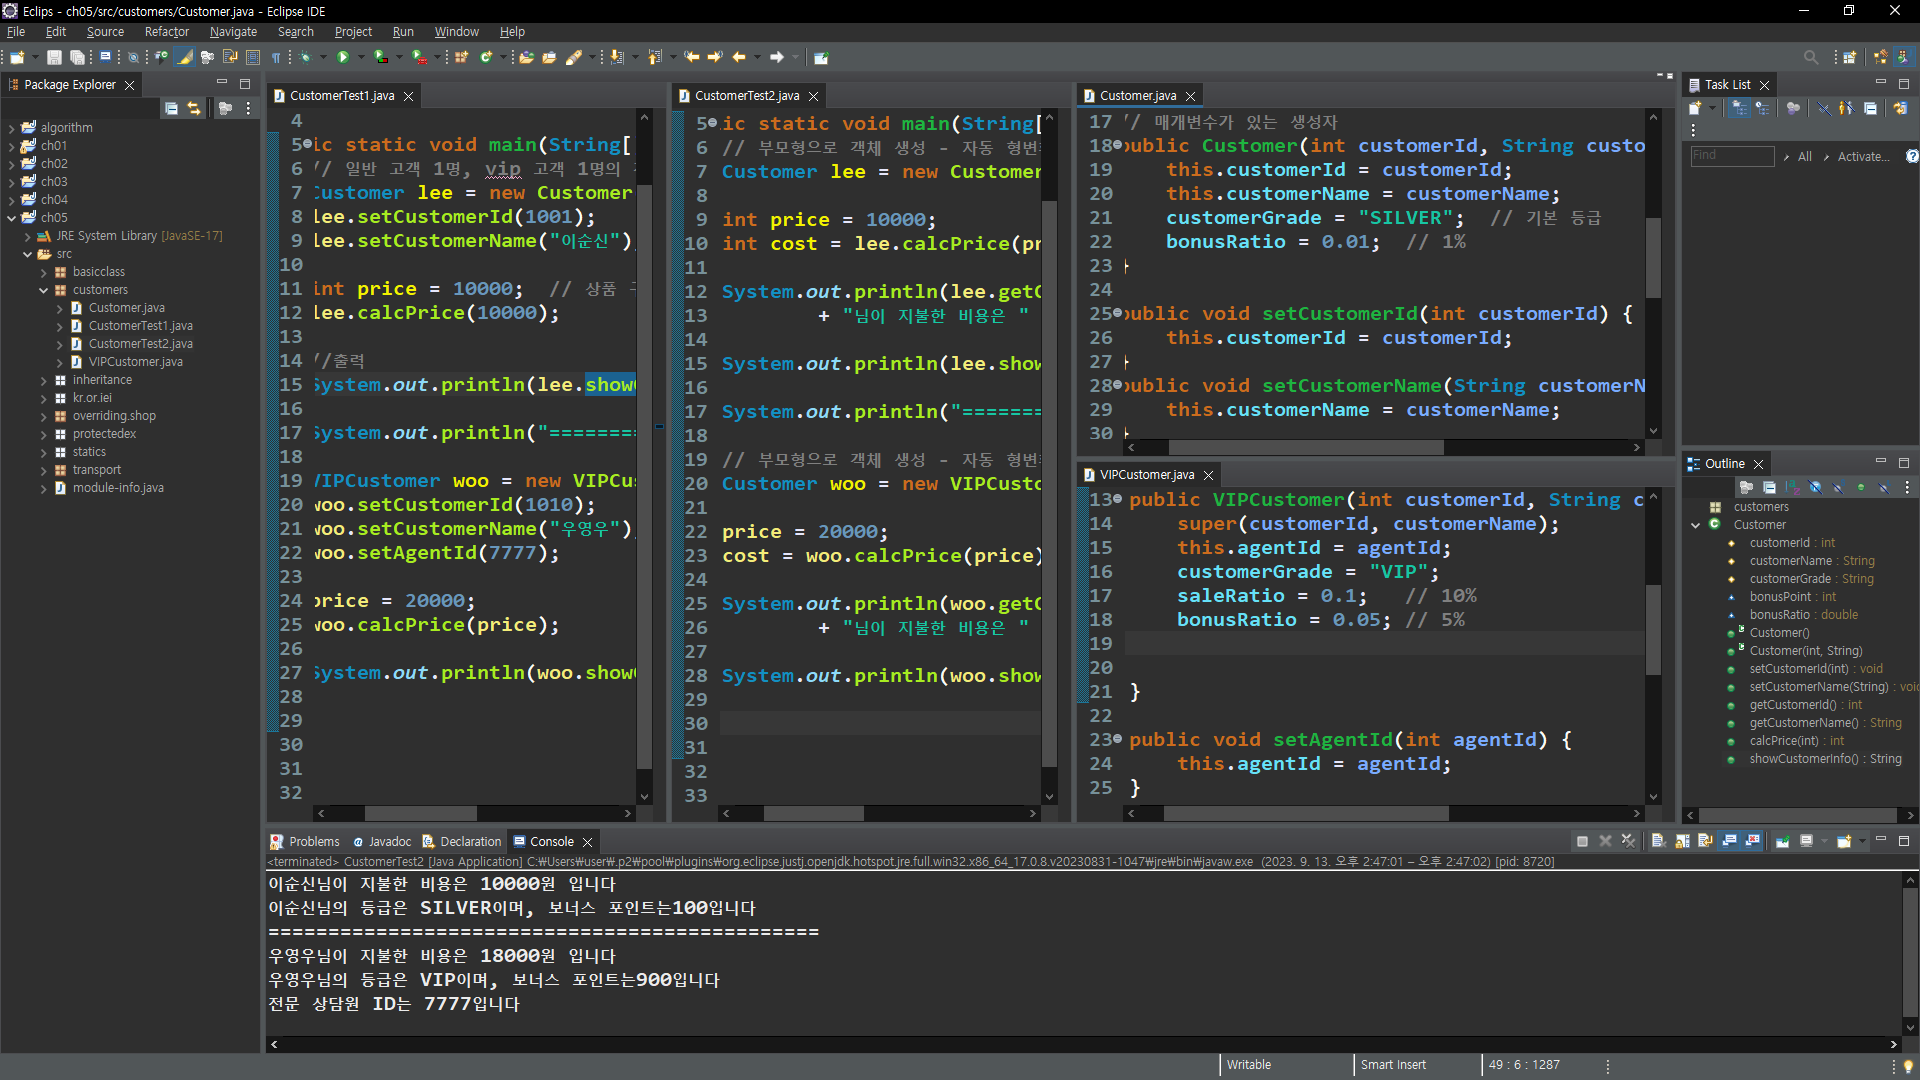1920x1080 pixels.
Task: Click the New Java Class toolbar icon
Action: 487,57
